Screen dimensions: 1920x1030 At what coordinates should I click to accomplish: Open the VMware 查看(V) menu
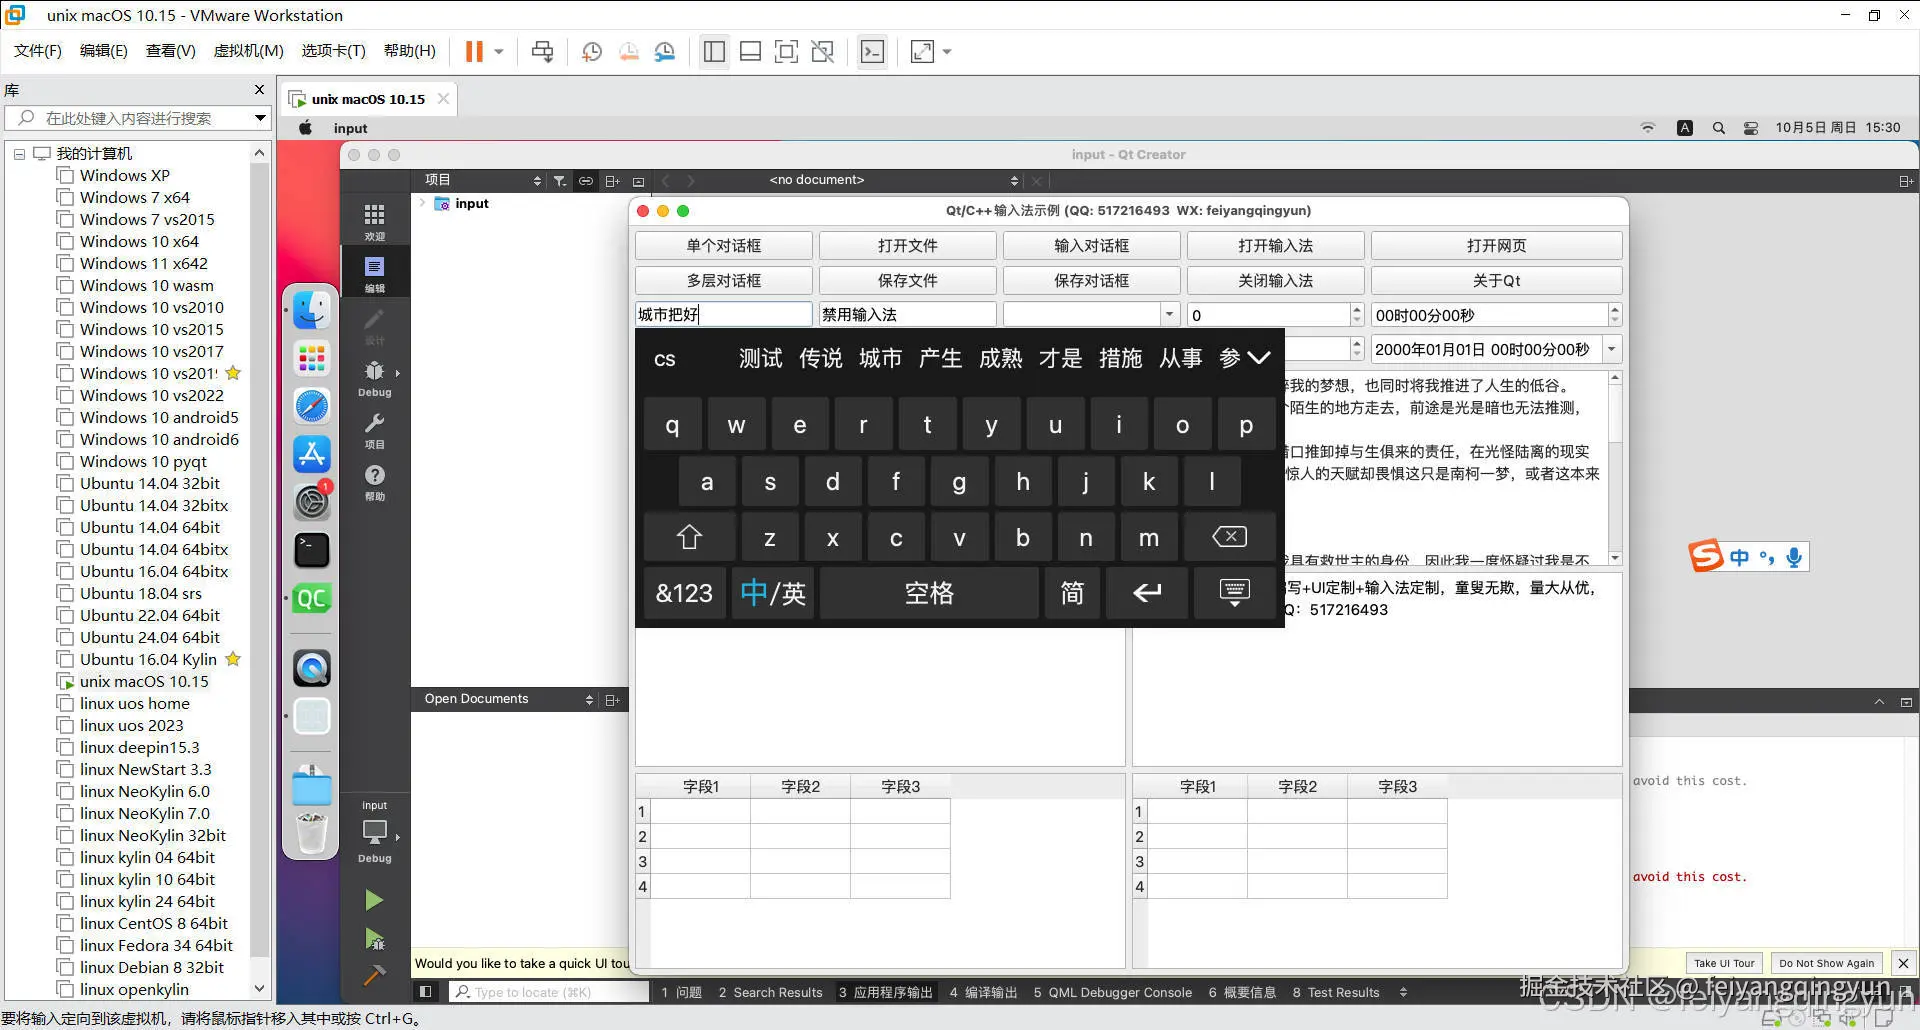pyautogui.click(x=171, y=51)
